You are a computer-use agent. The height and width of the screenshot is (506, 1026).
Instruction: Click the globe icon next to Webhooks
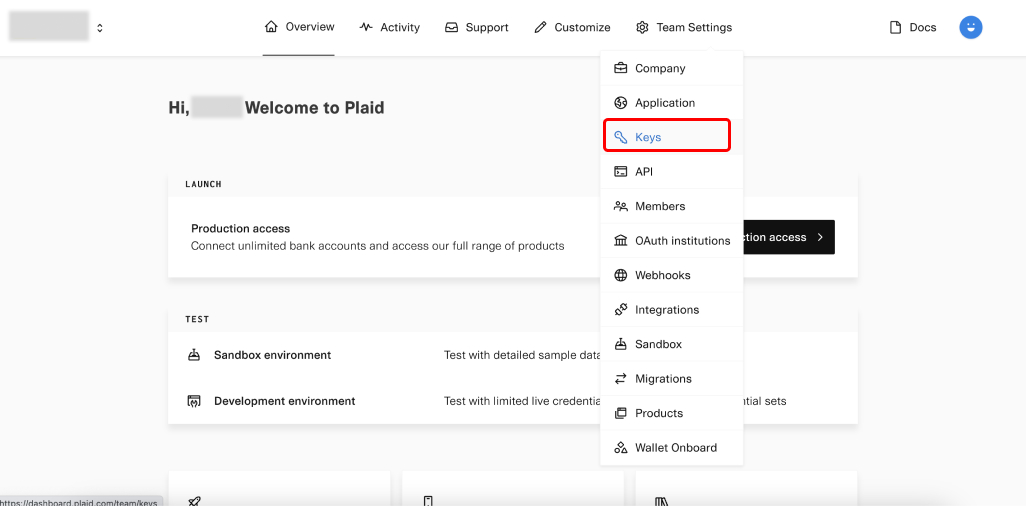[620, 276]
